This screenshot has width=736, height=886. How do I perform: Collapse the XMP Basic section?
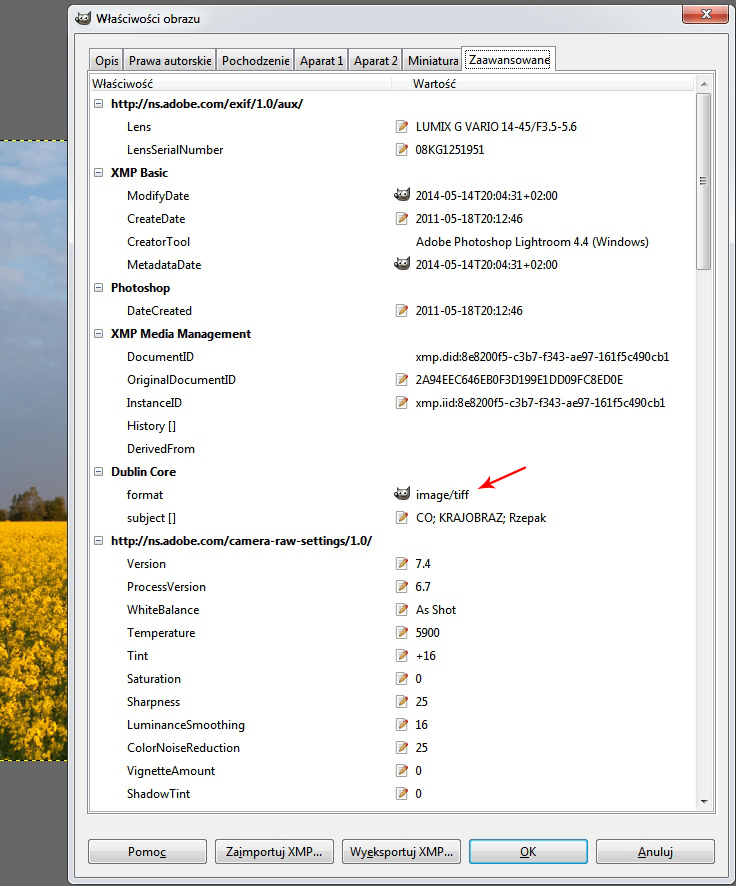tap(98, 173)
